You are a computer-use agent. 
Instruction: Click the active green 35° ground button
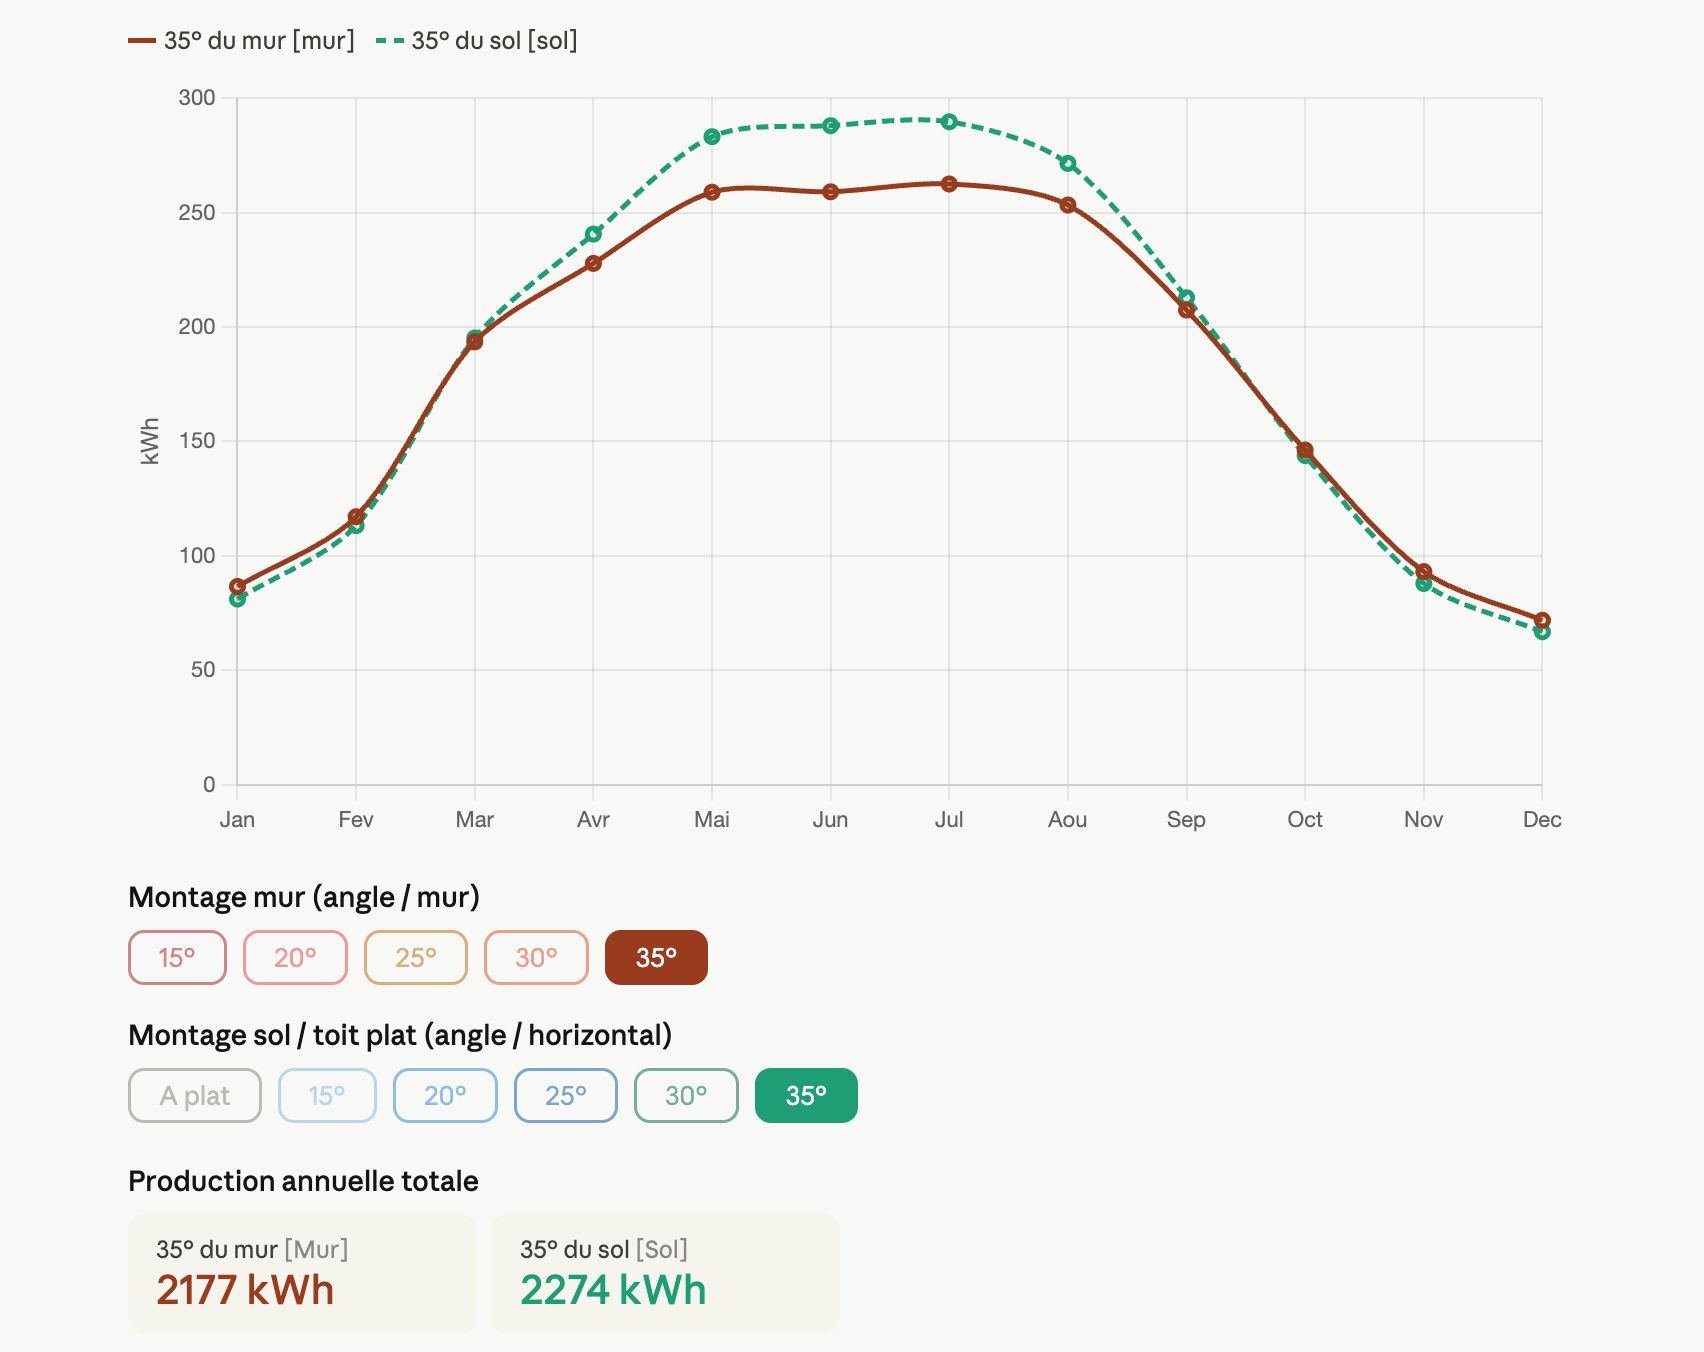[806, 1095]
